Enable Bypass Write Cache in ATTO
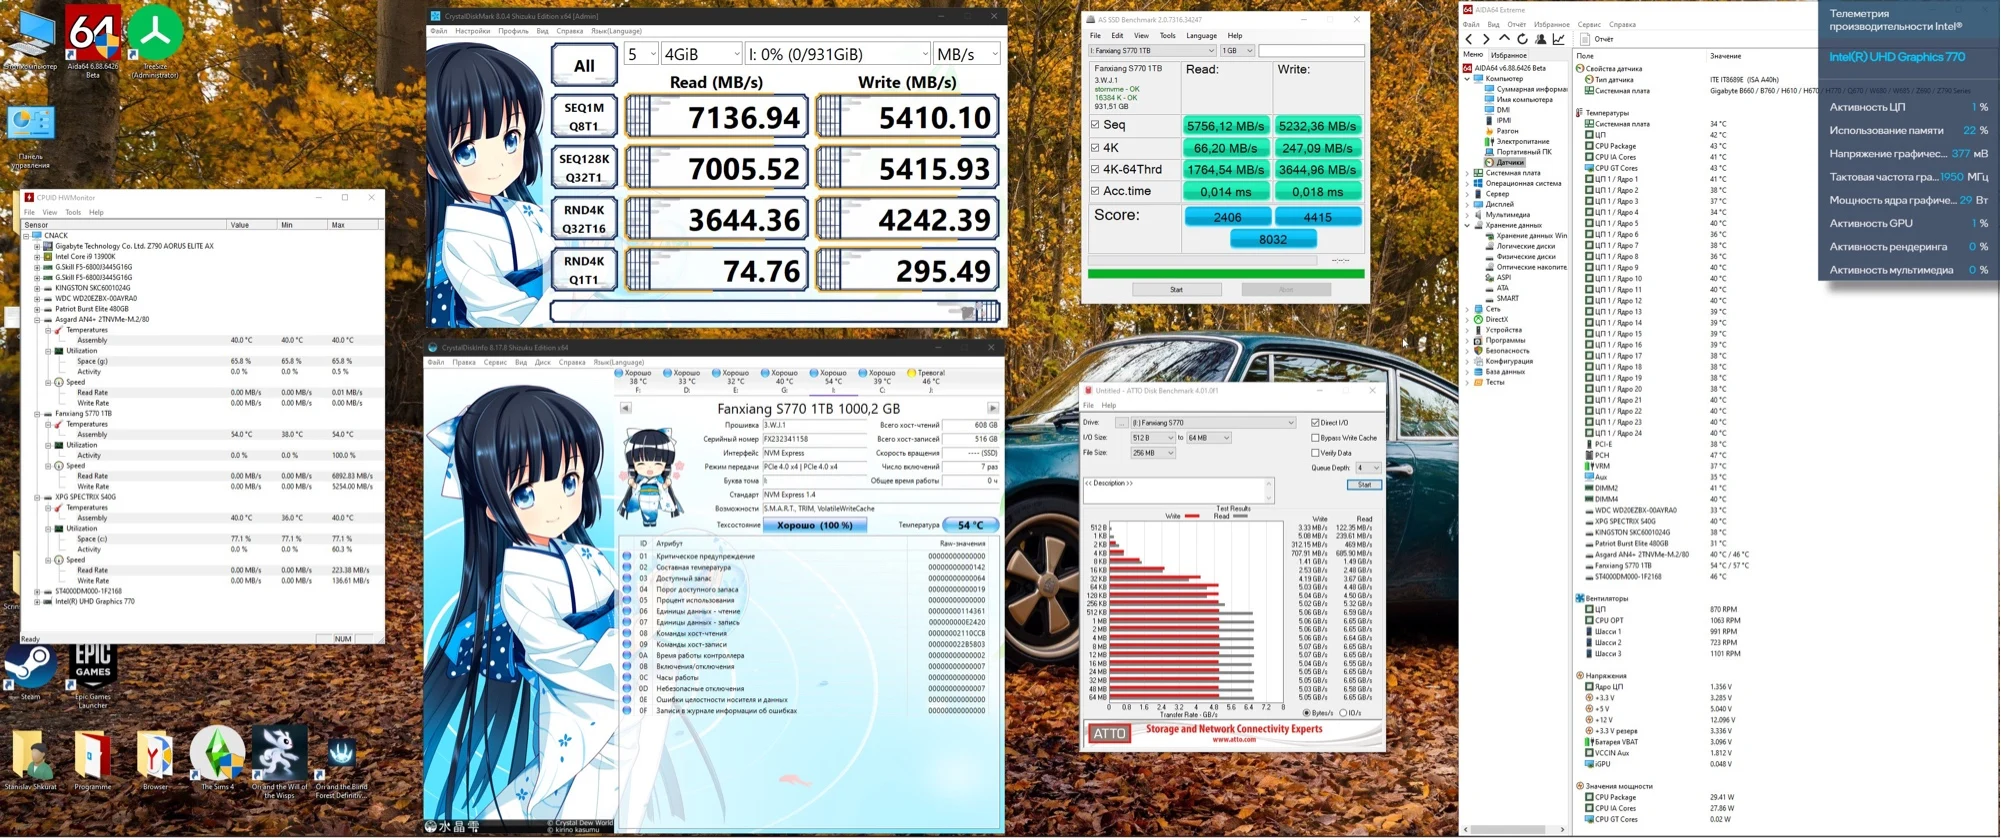Image resolution: width=2001 pixels, height=838 pixels. 1315,438
